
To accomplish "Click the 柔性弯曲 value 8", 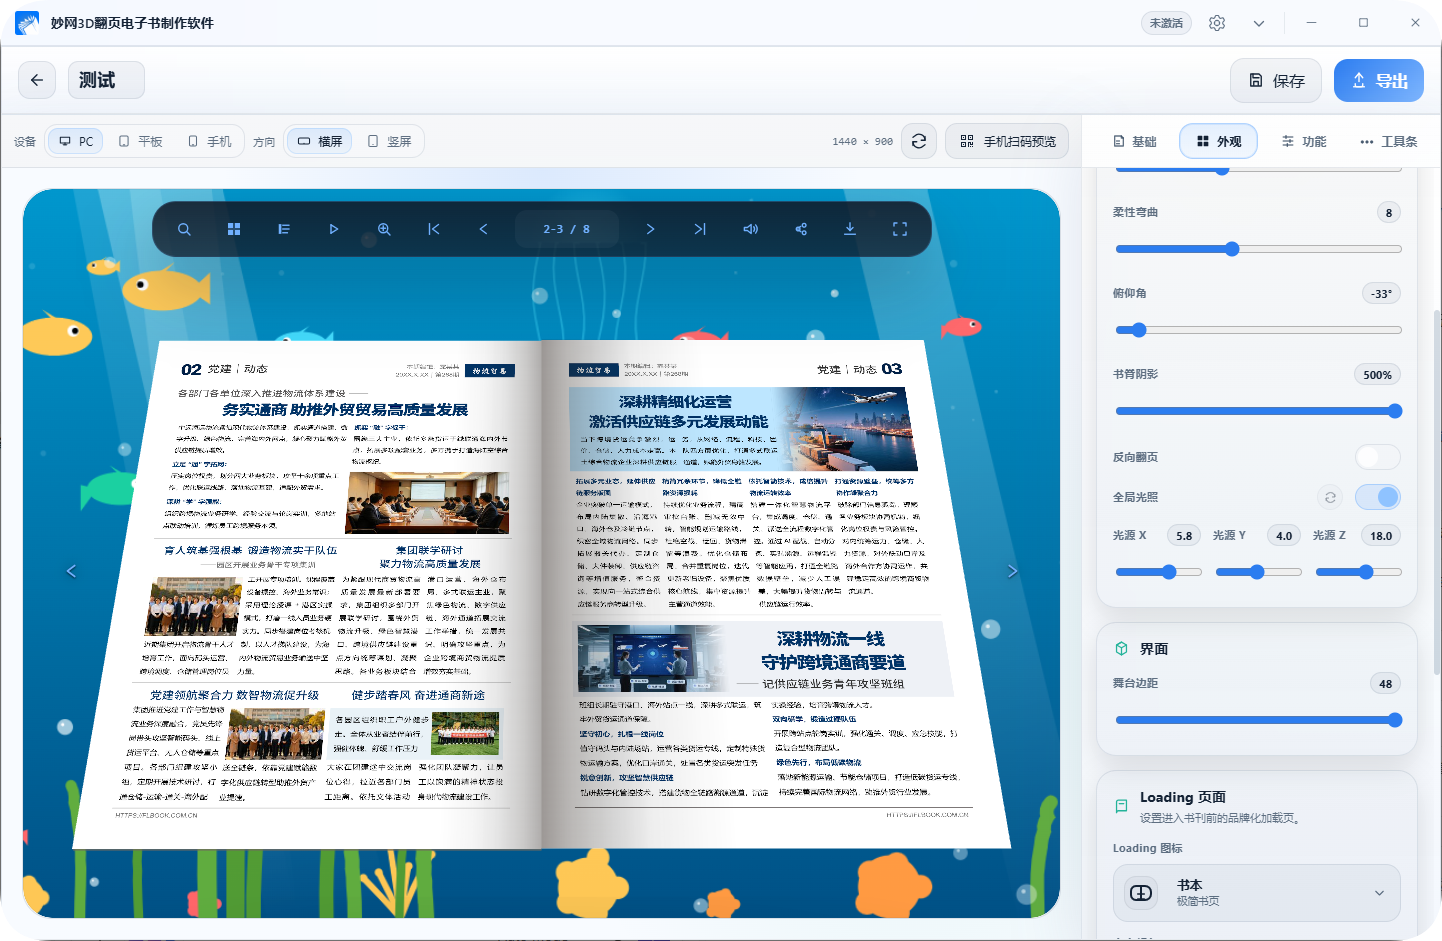I will [1389, 212].
